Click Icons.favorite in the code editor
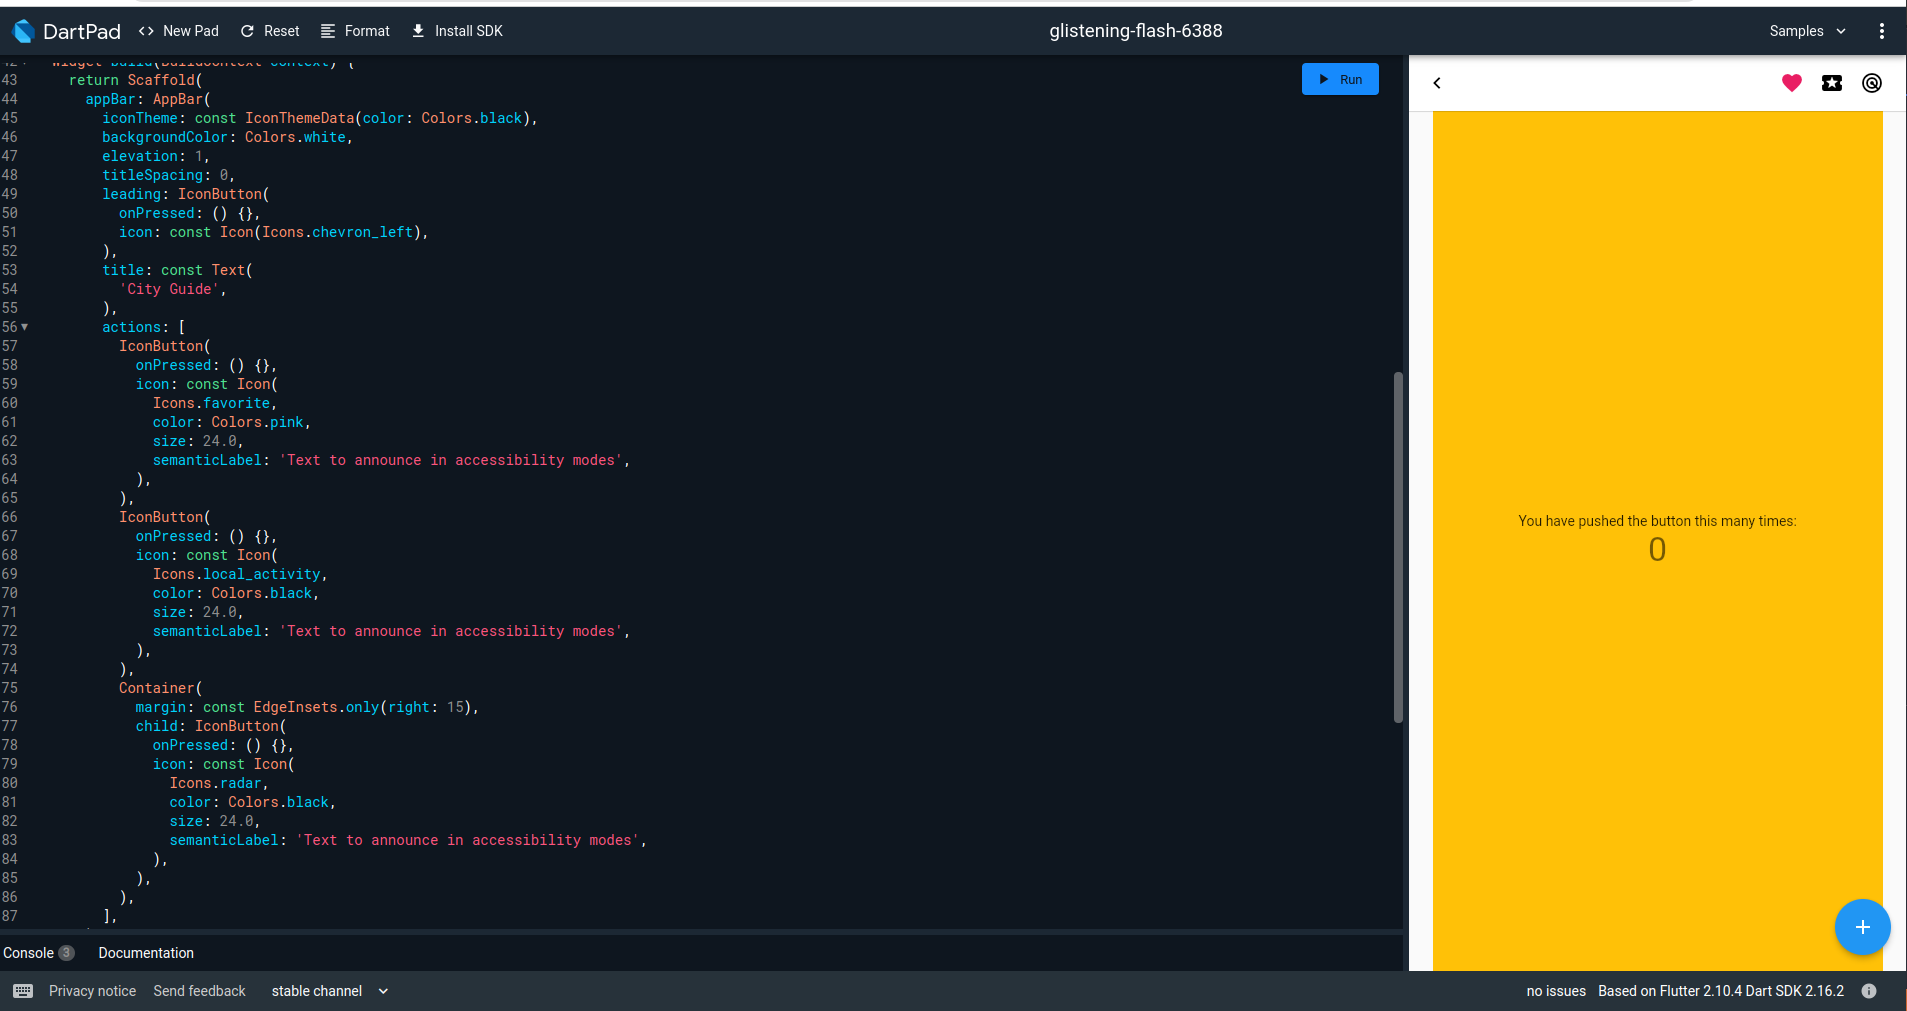Viewport: 1907px width, 1011px height. click(x=211, y=403)
